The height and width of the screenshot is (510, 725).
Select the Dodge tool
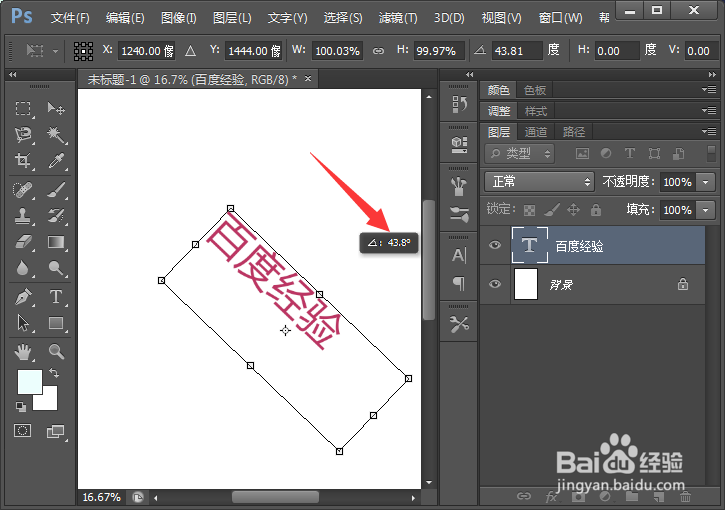tap(56, 268)
